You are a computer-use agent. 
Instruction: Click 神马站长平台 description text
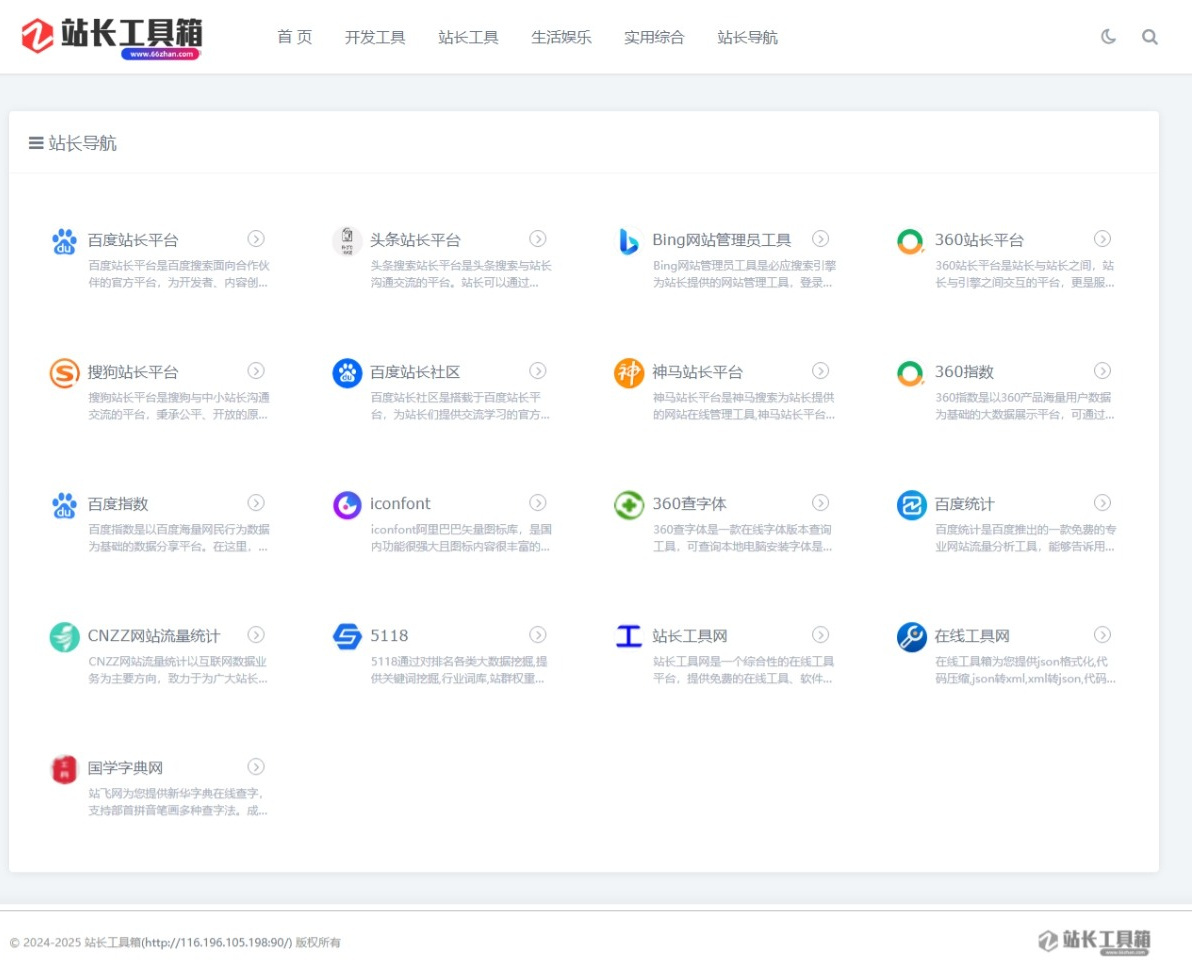coord(743,406)
